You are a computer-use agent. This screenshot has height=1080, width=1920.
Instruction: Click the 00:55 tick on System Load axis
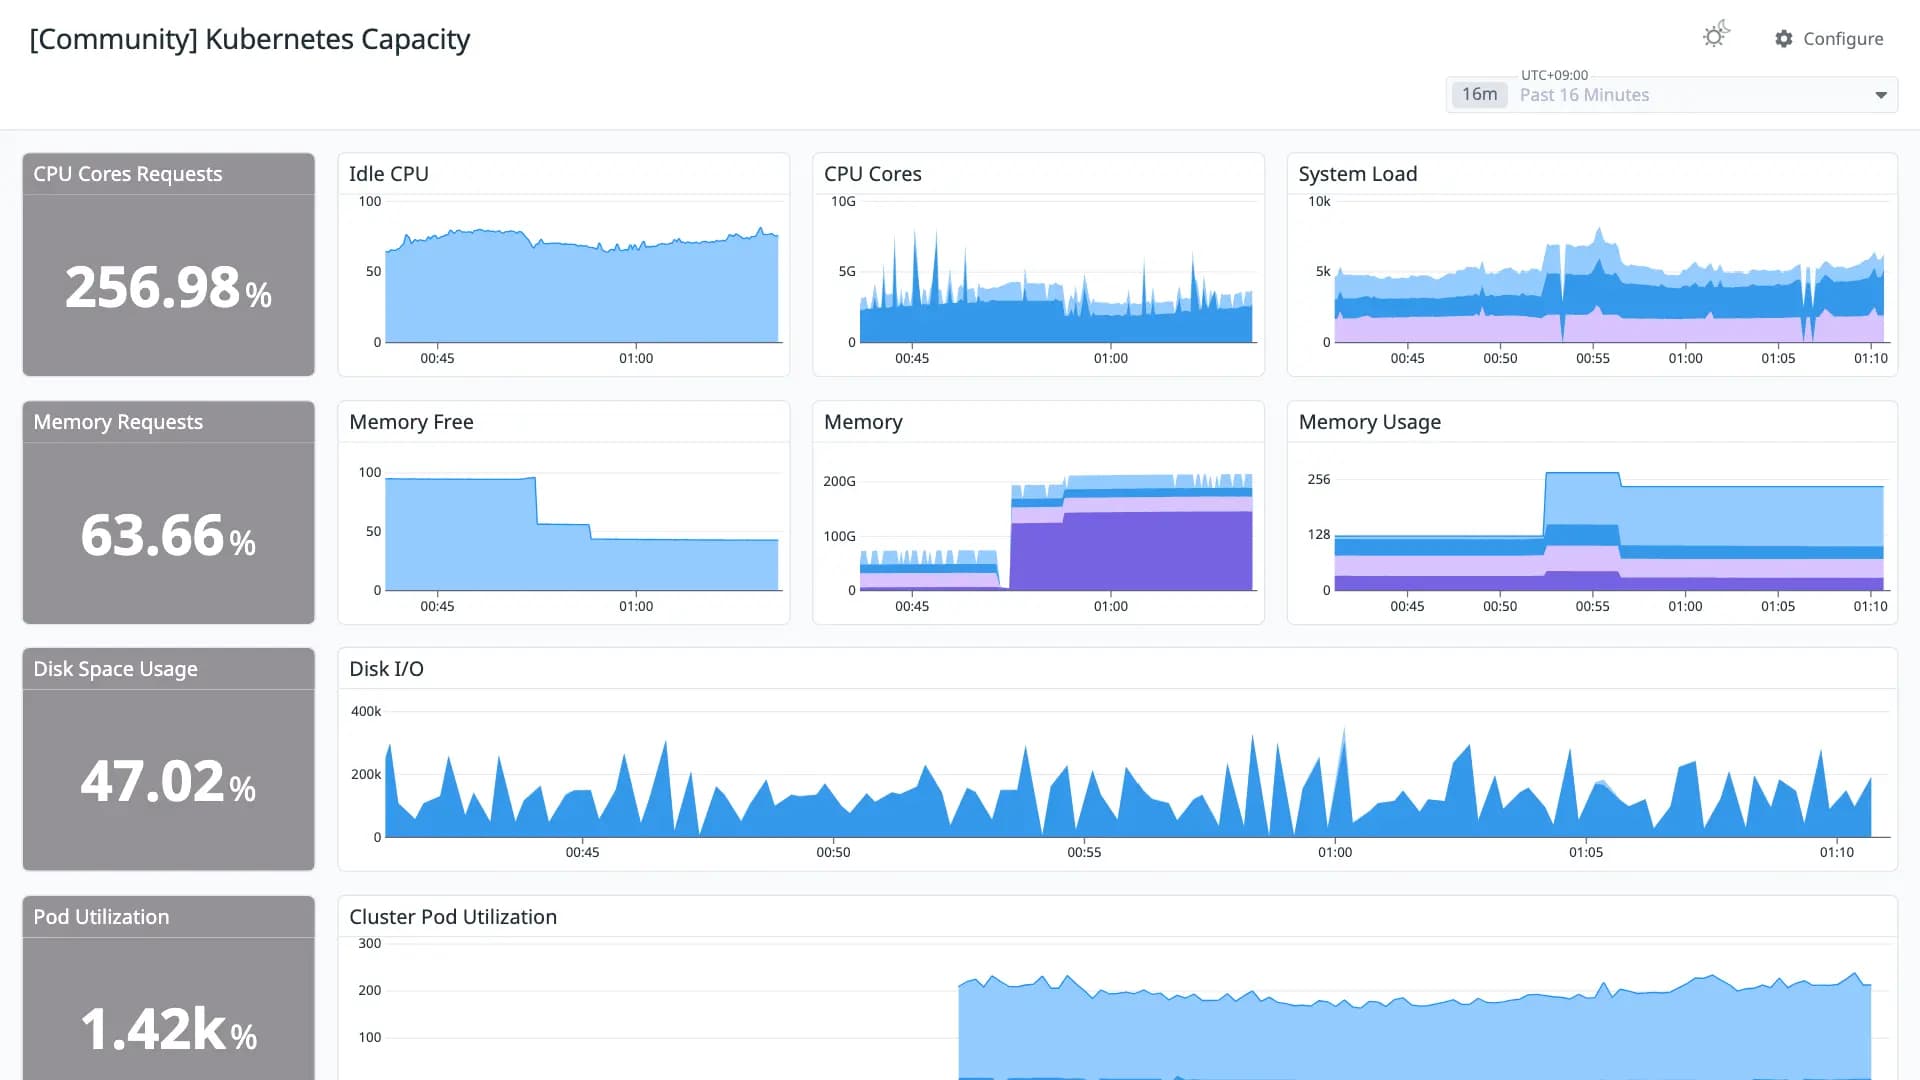click(x=1592, y=358)
